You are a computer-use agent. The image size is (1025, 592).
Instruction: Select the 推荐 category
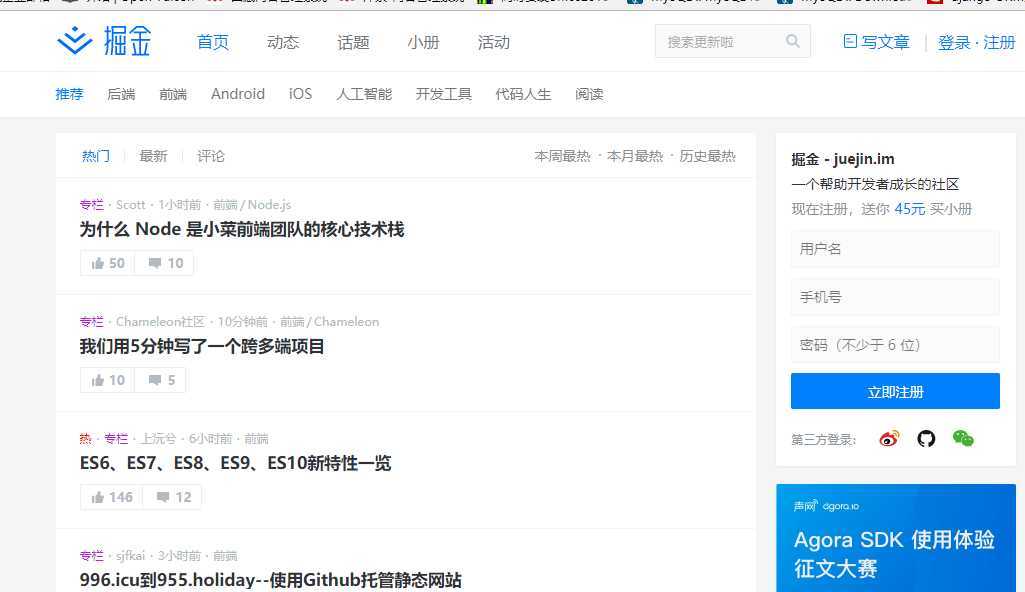(69, 94)
